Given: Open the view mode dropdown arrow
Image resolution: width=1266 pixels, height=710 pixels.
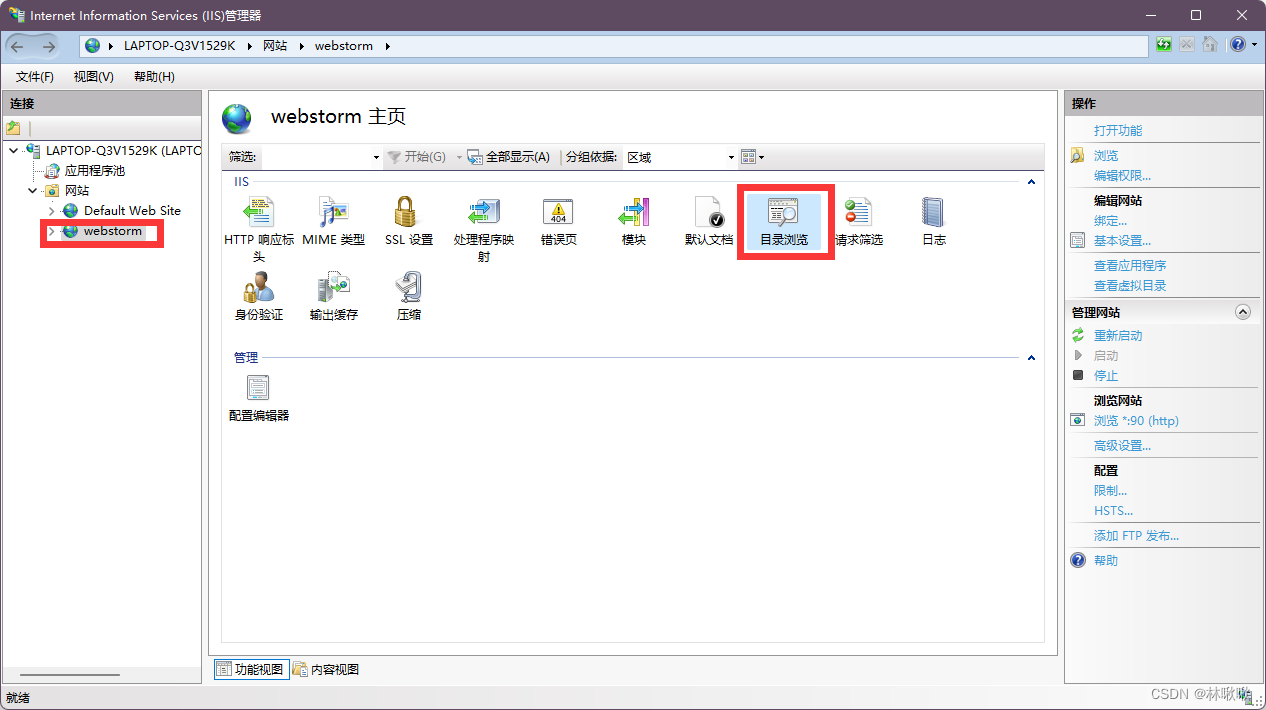Looking at the screenshot, I should (x=762, y=157).
